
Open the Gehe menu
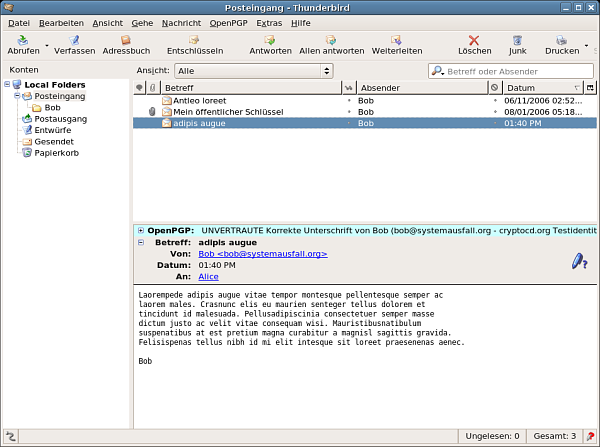pos(142,23)
